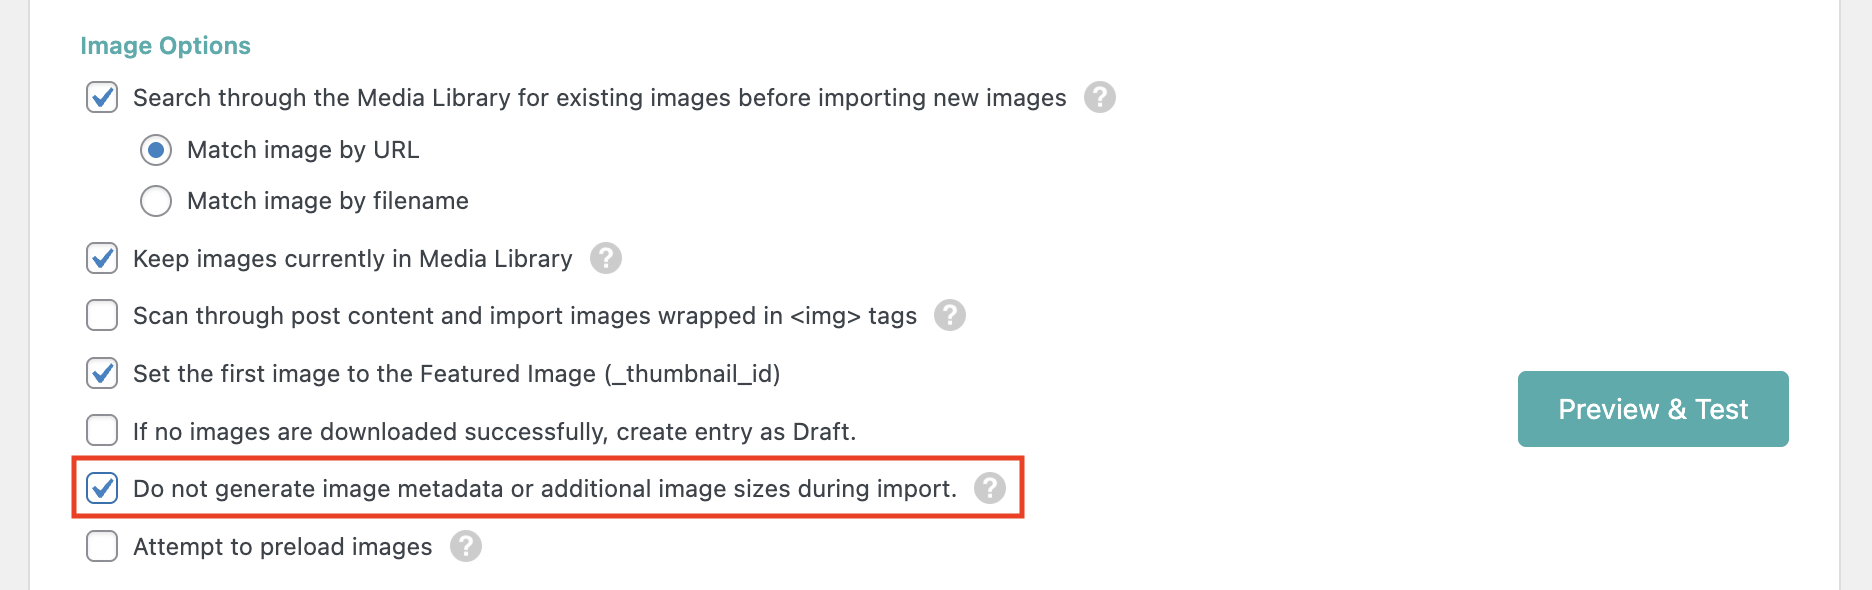This screenshot has height=590, width=1872.
Task: Click help icon beside Keep images option
Action: click(605, 258)
